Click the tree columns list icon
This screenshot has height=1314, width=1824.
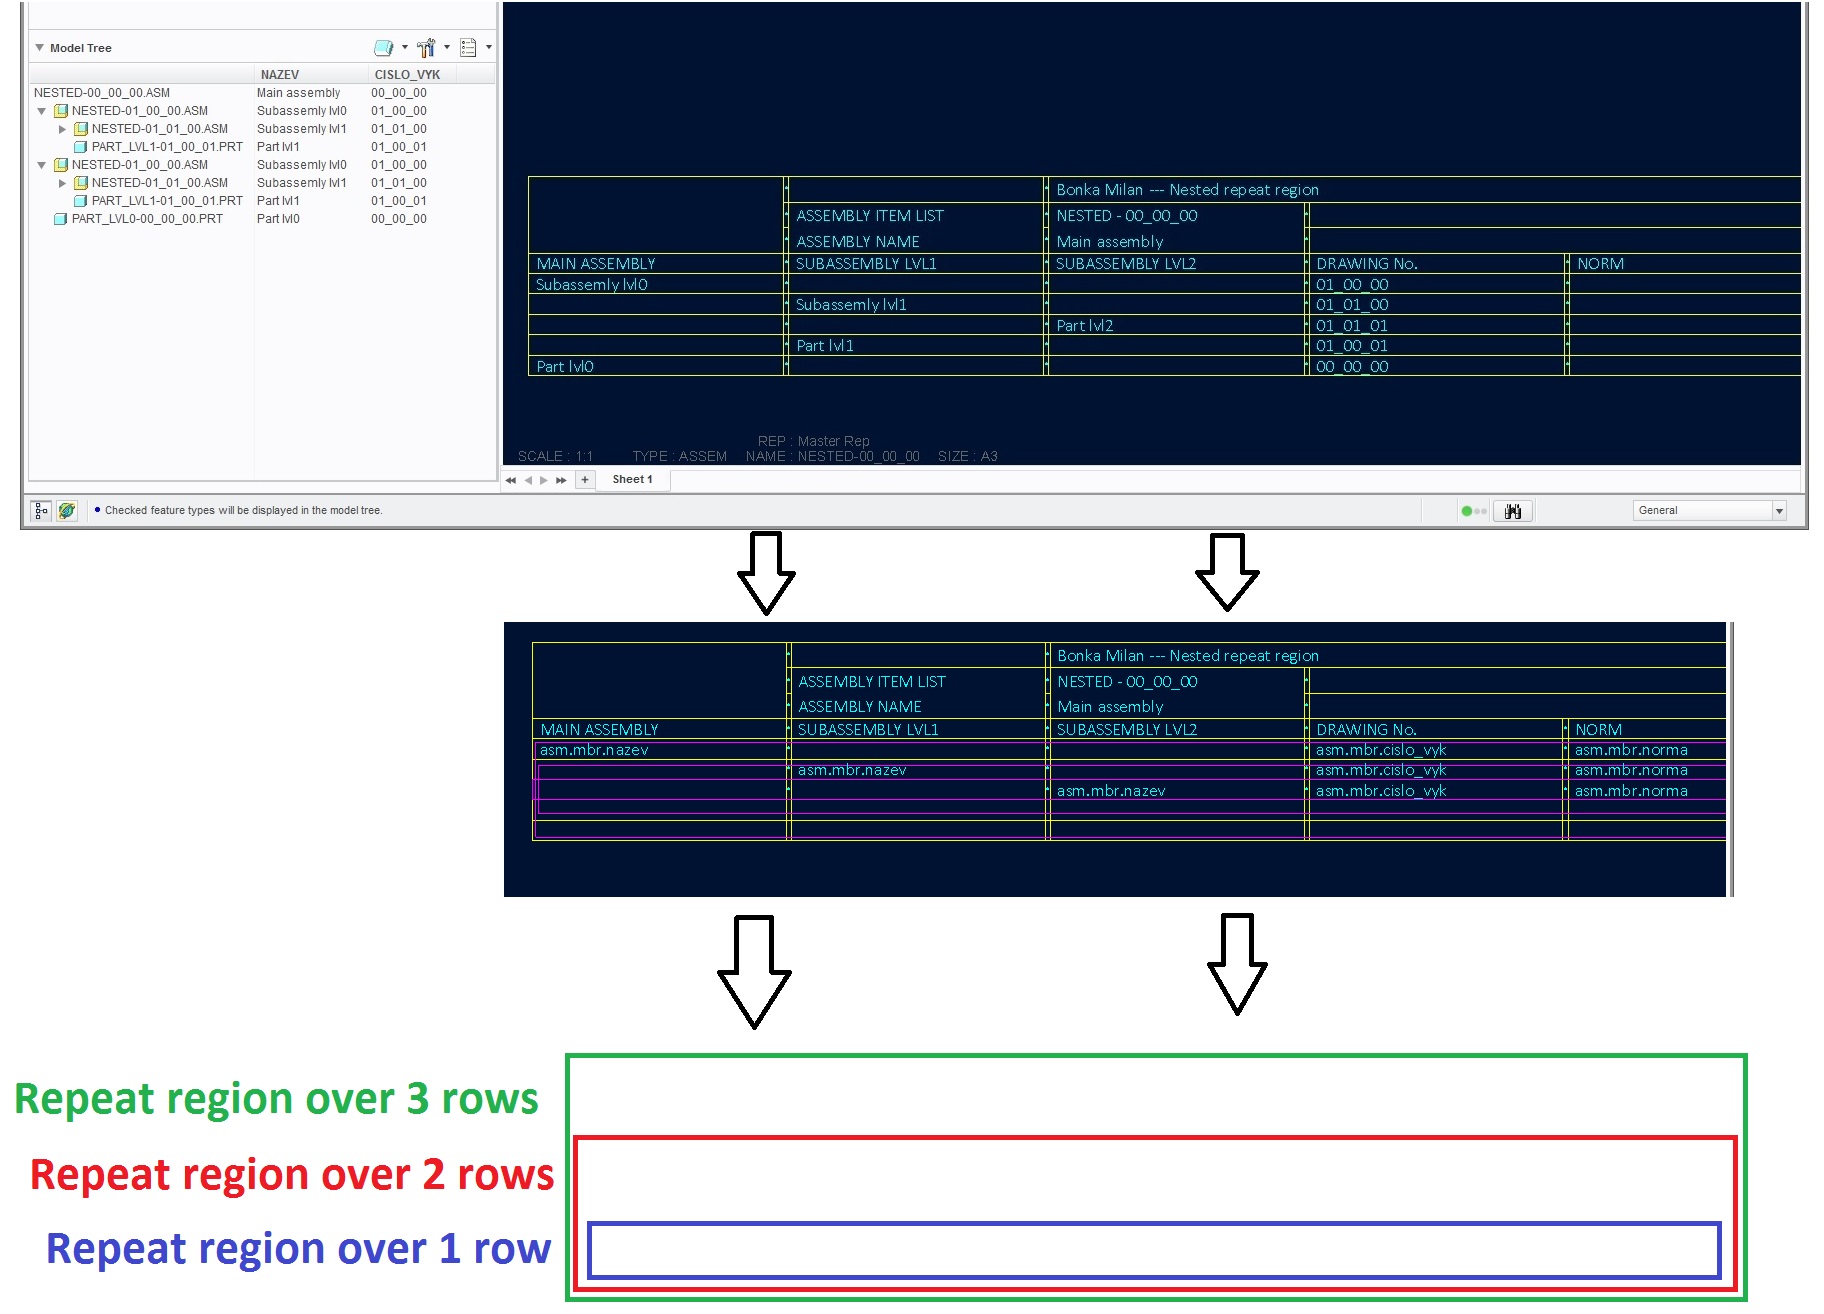tap(468, 47)
